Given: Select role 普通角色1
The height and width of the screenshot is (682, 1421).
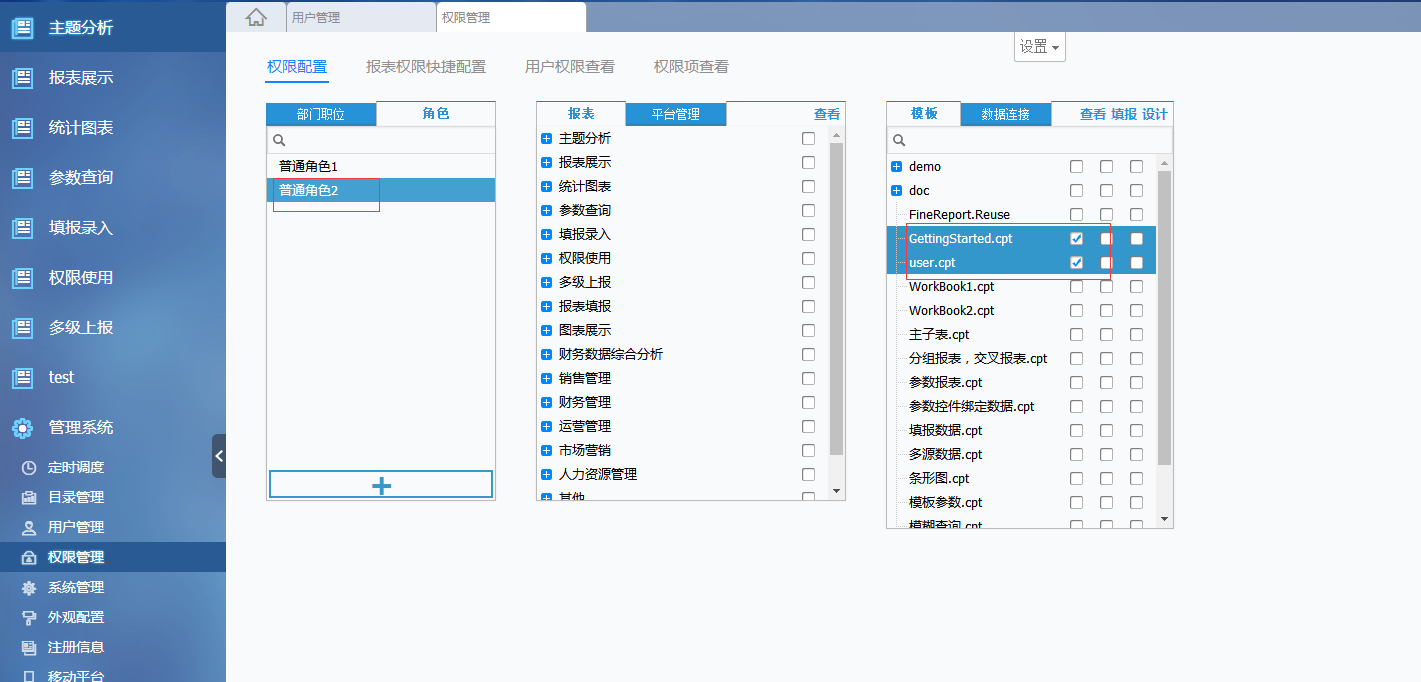Looking at the screenshot, I should 381,166.
